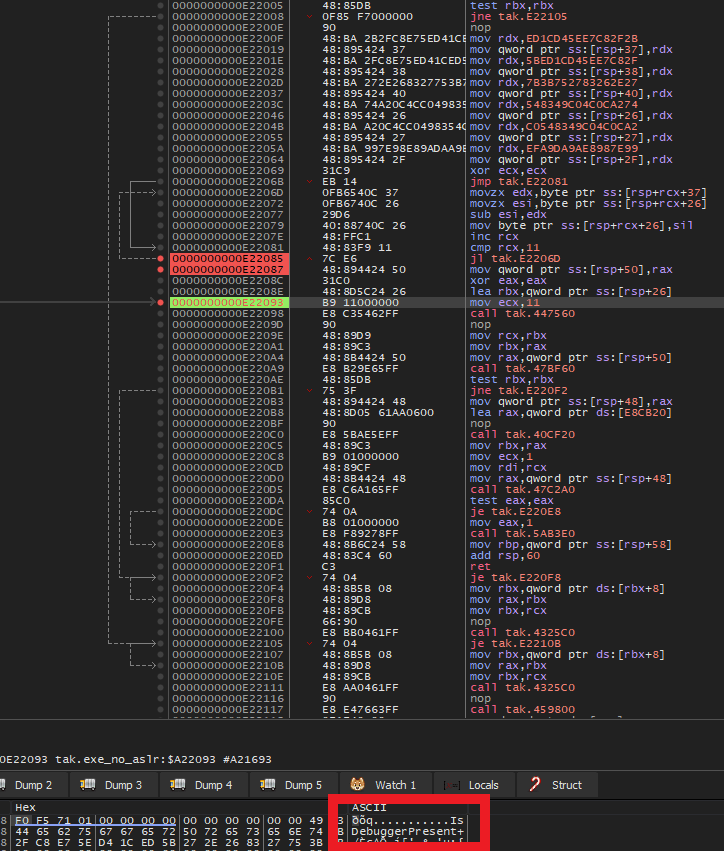Select the 'je tak.E220E8' instruction
724x851 pixels.
pyautogui.click(x=515, y=511)
